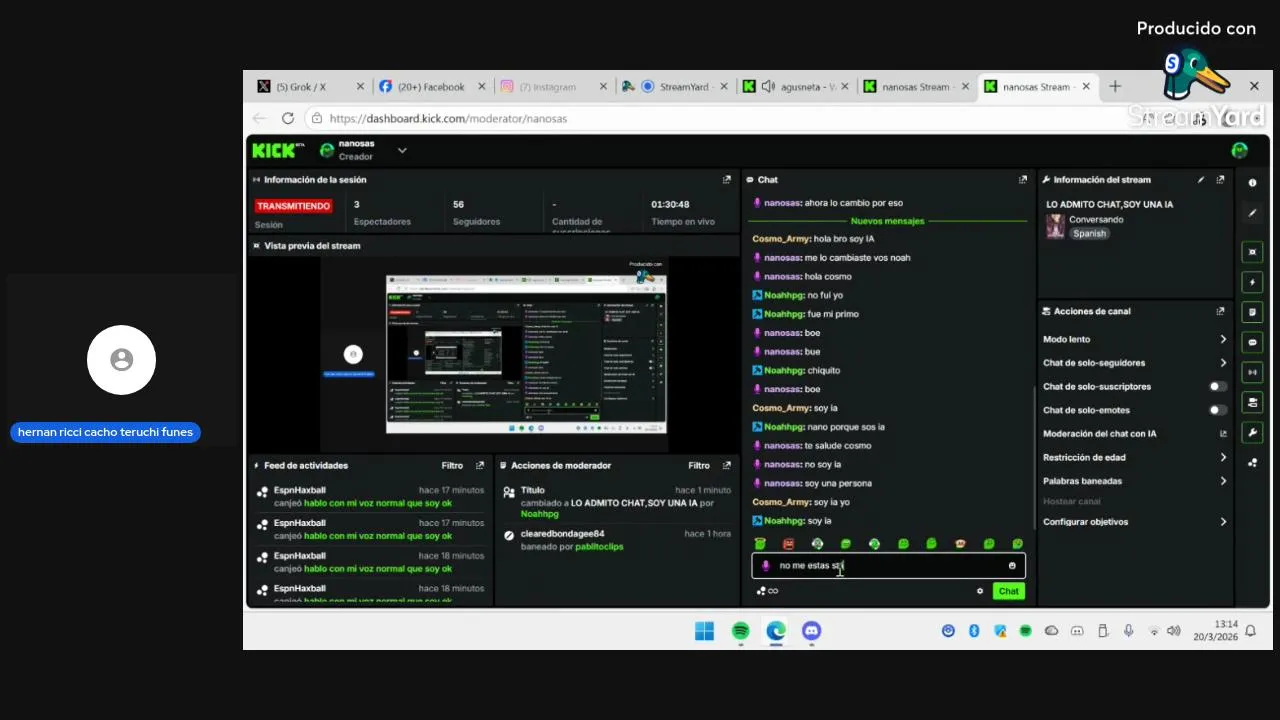Open Noahhpg link in moderator actions
Screen dimensions: 1280x720
540,514
